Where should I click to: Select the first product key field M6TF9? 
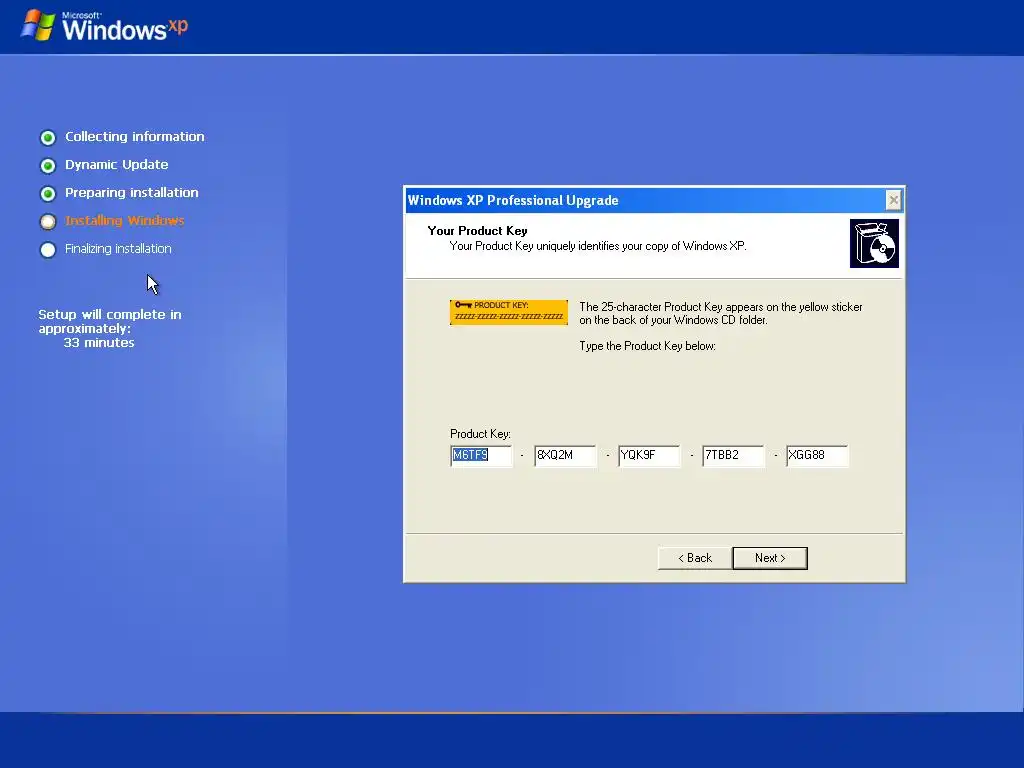coord(481,455)
